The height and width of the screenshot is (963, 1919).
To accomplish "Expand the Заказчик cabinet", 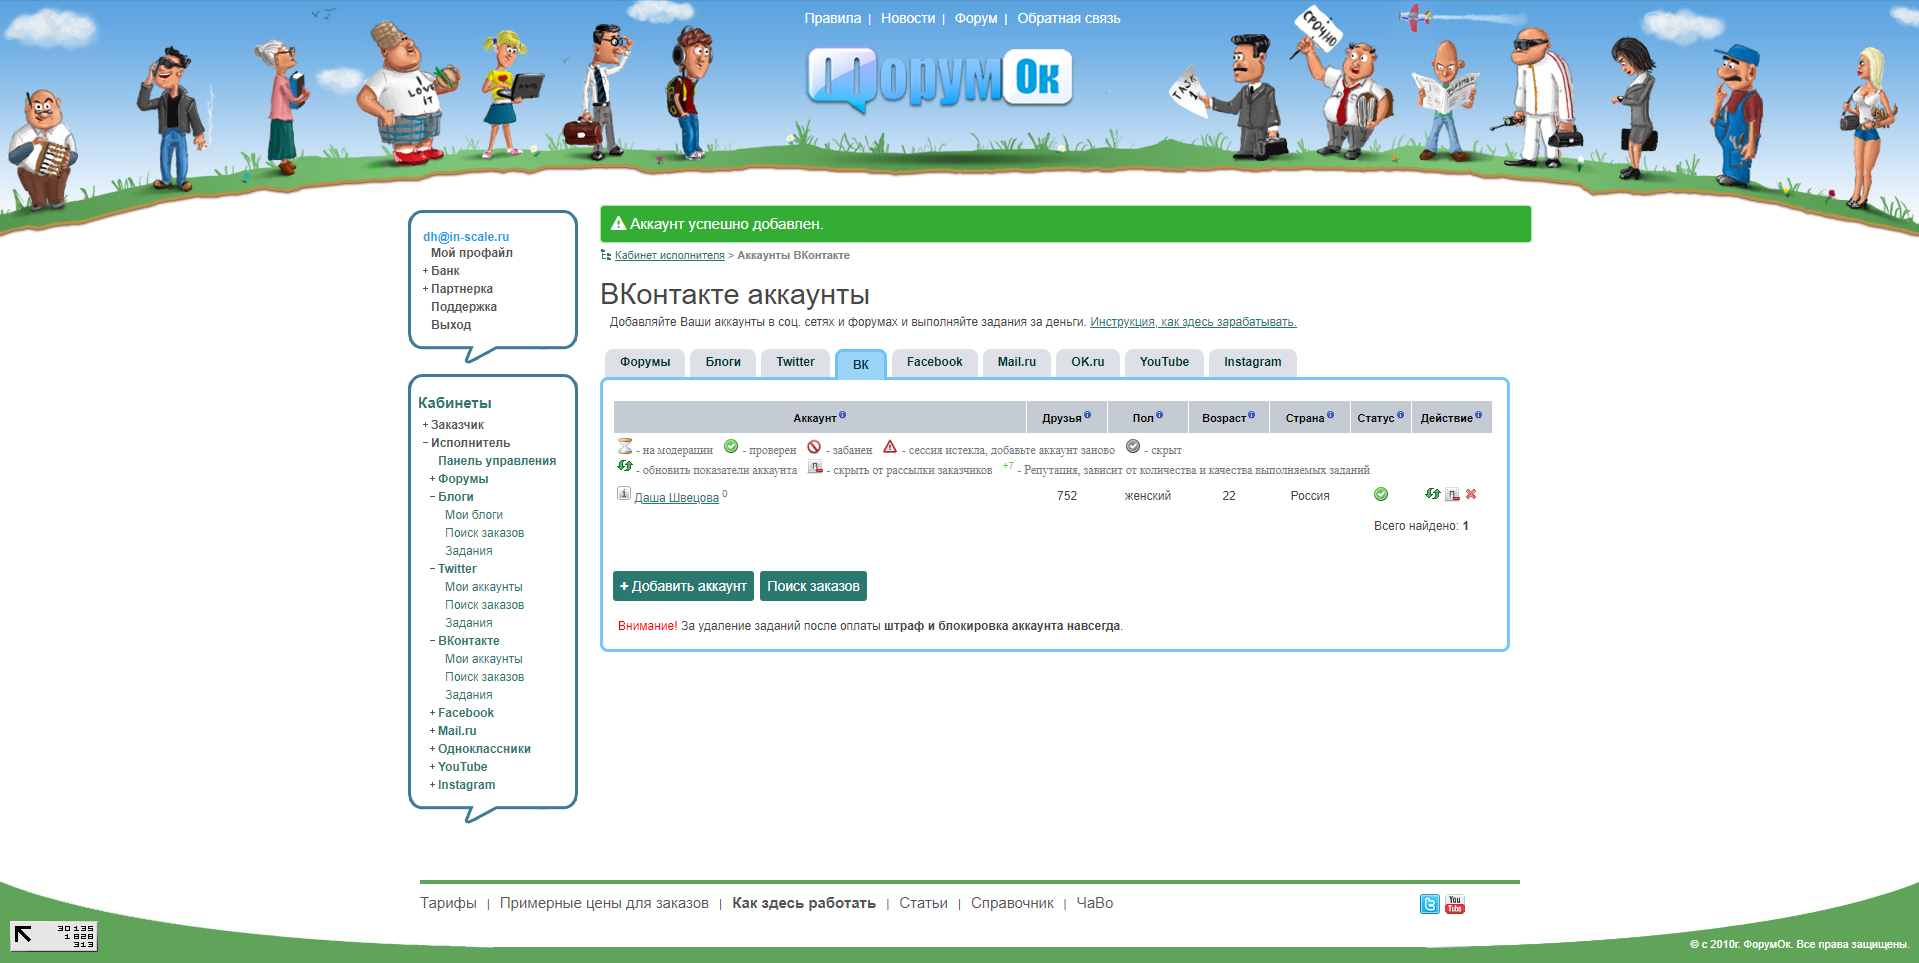I will click(425, 425).
